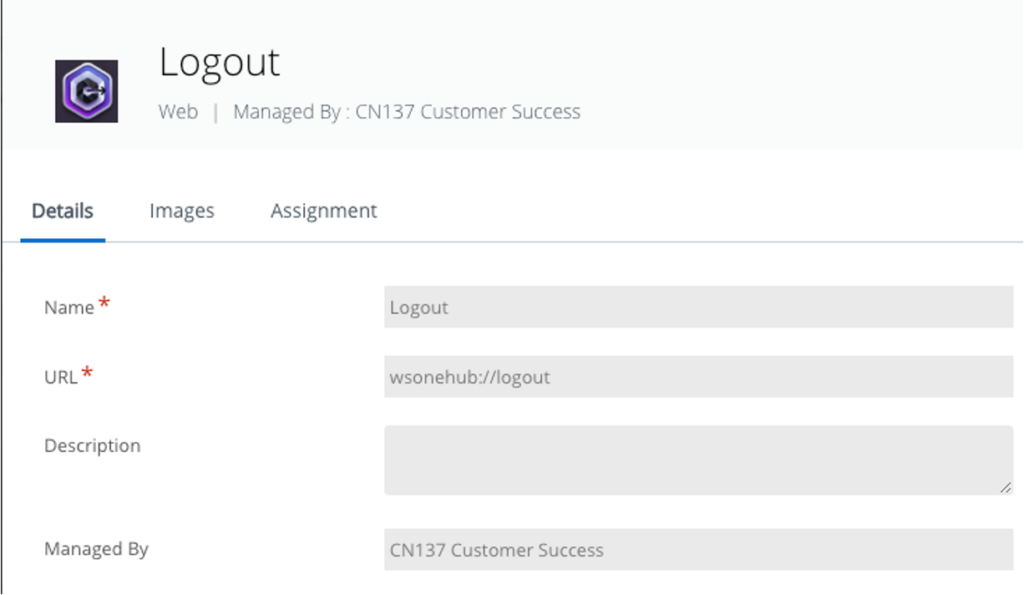Go to the Assignment tab

coord(323,211)
